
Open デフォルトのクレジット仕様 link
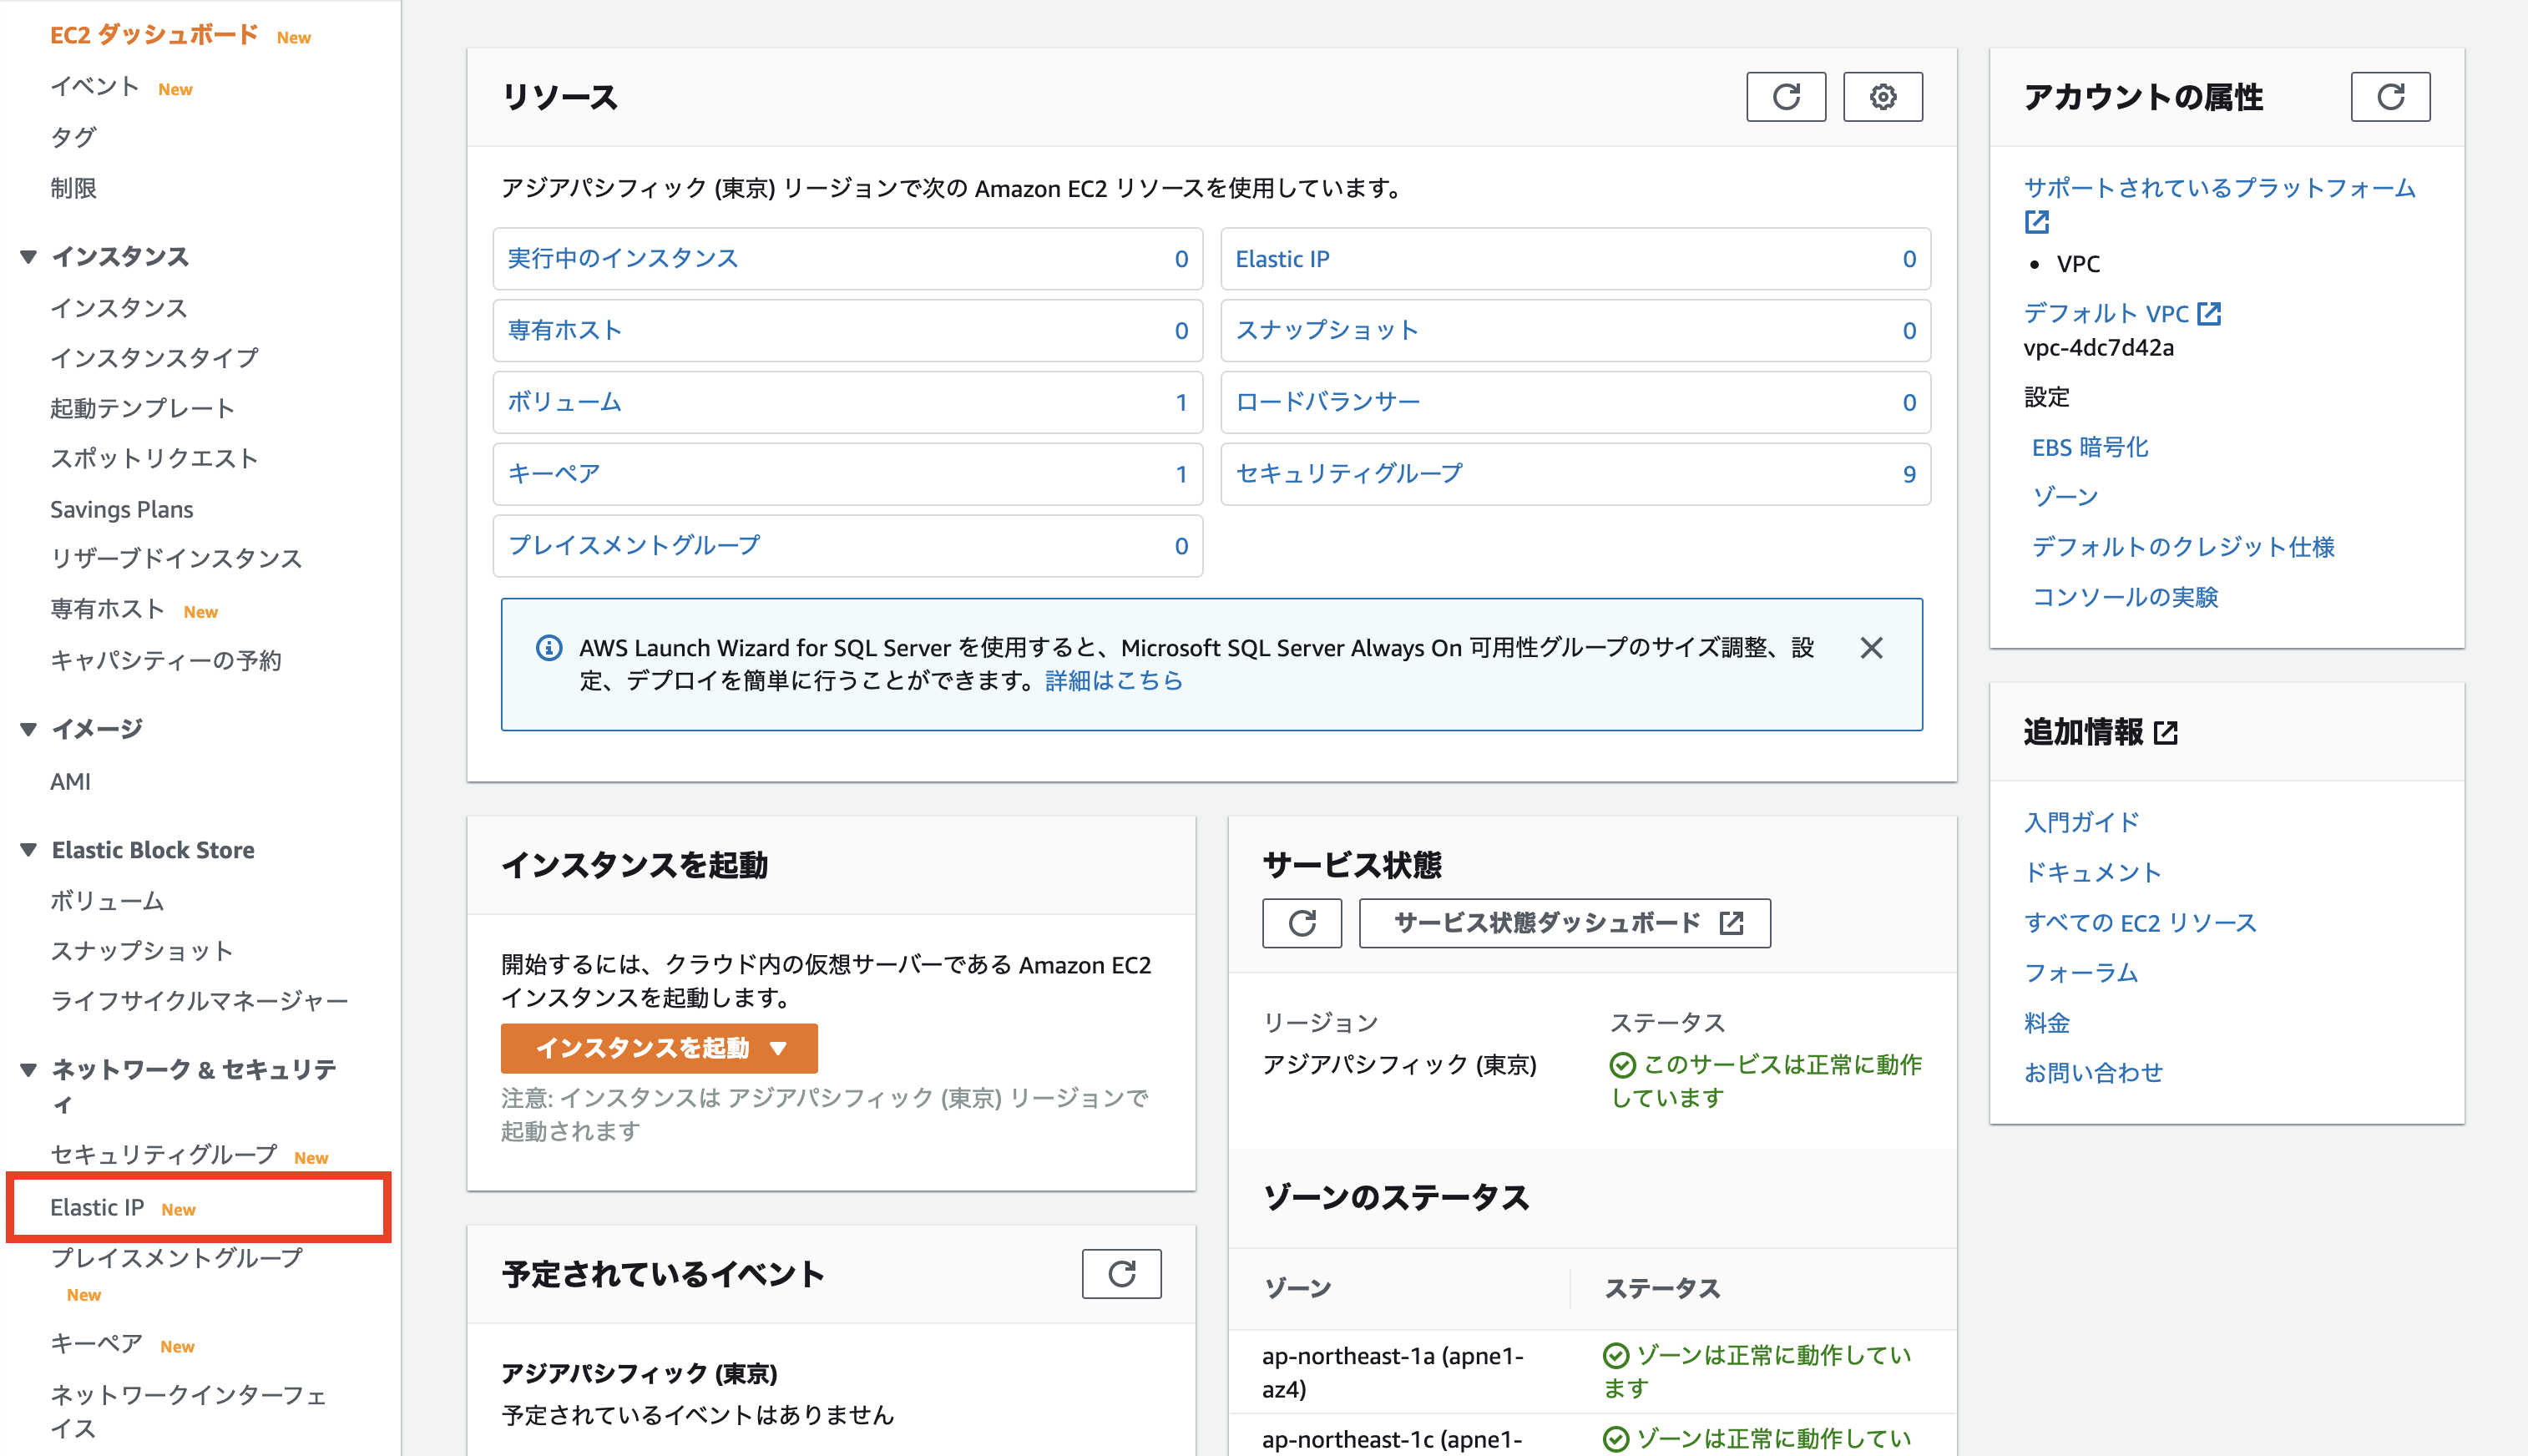(2183, 547)
